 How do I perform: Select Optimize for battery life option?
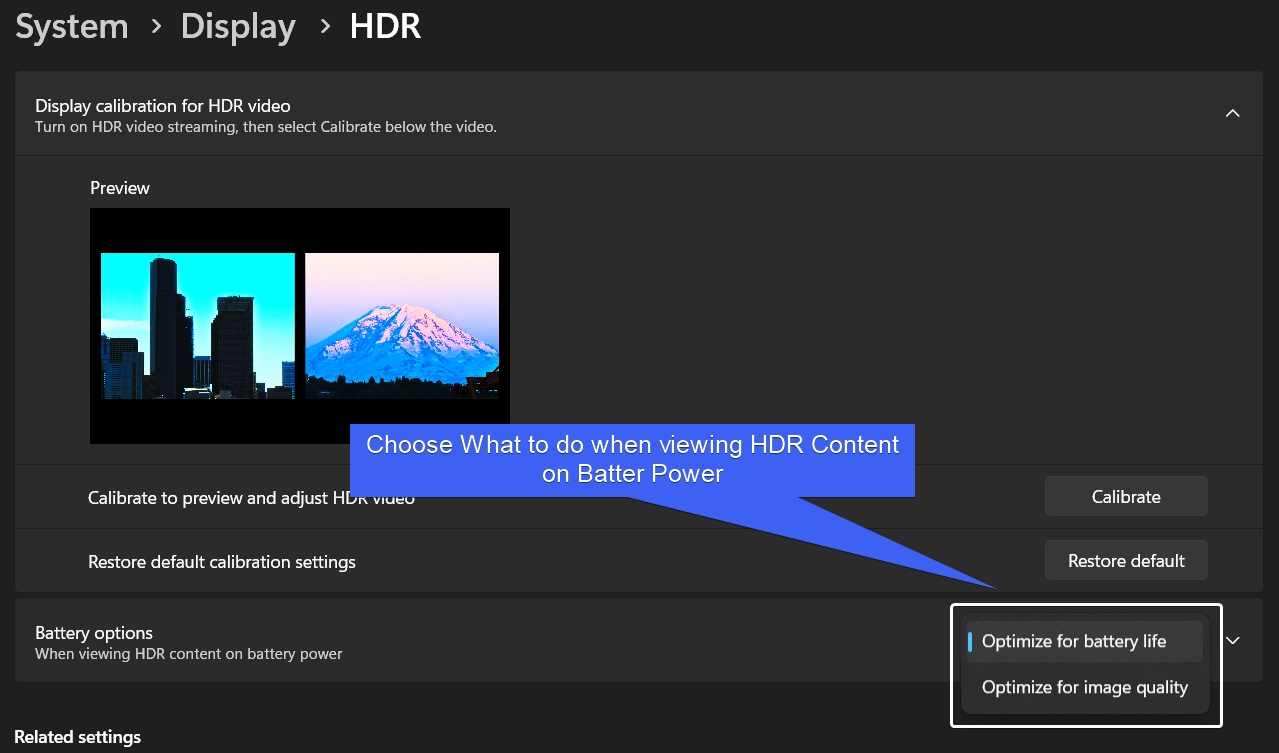pos(1084,641)
